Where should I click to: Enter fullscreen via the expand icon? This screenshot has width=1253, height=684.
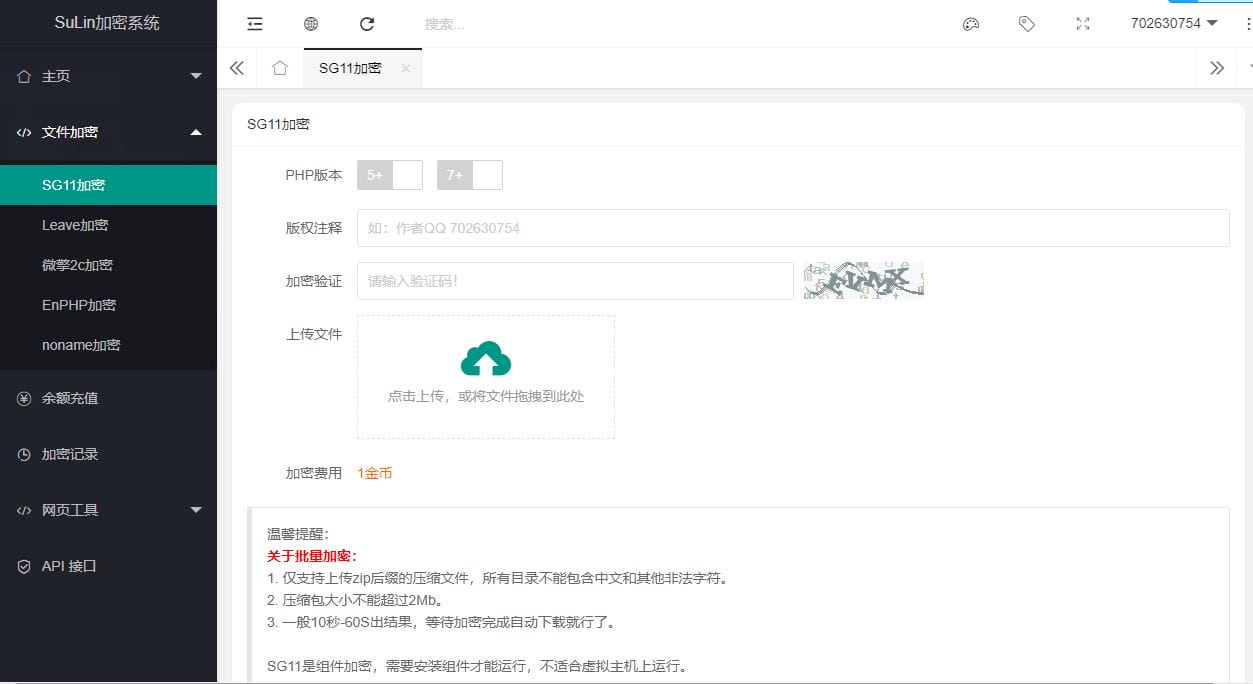pos(1082,23)
